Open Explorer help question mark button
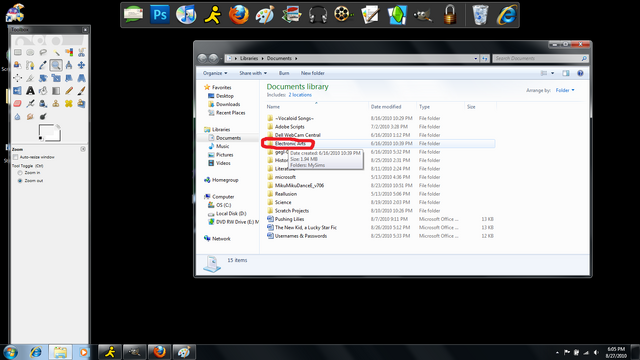Image resolution: width=640 pixels, height=360 pixels. [580, 73]
